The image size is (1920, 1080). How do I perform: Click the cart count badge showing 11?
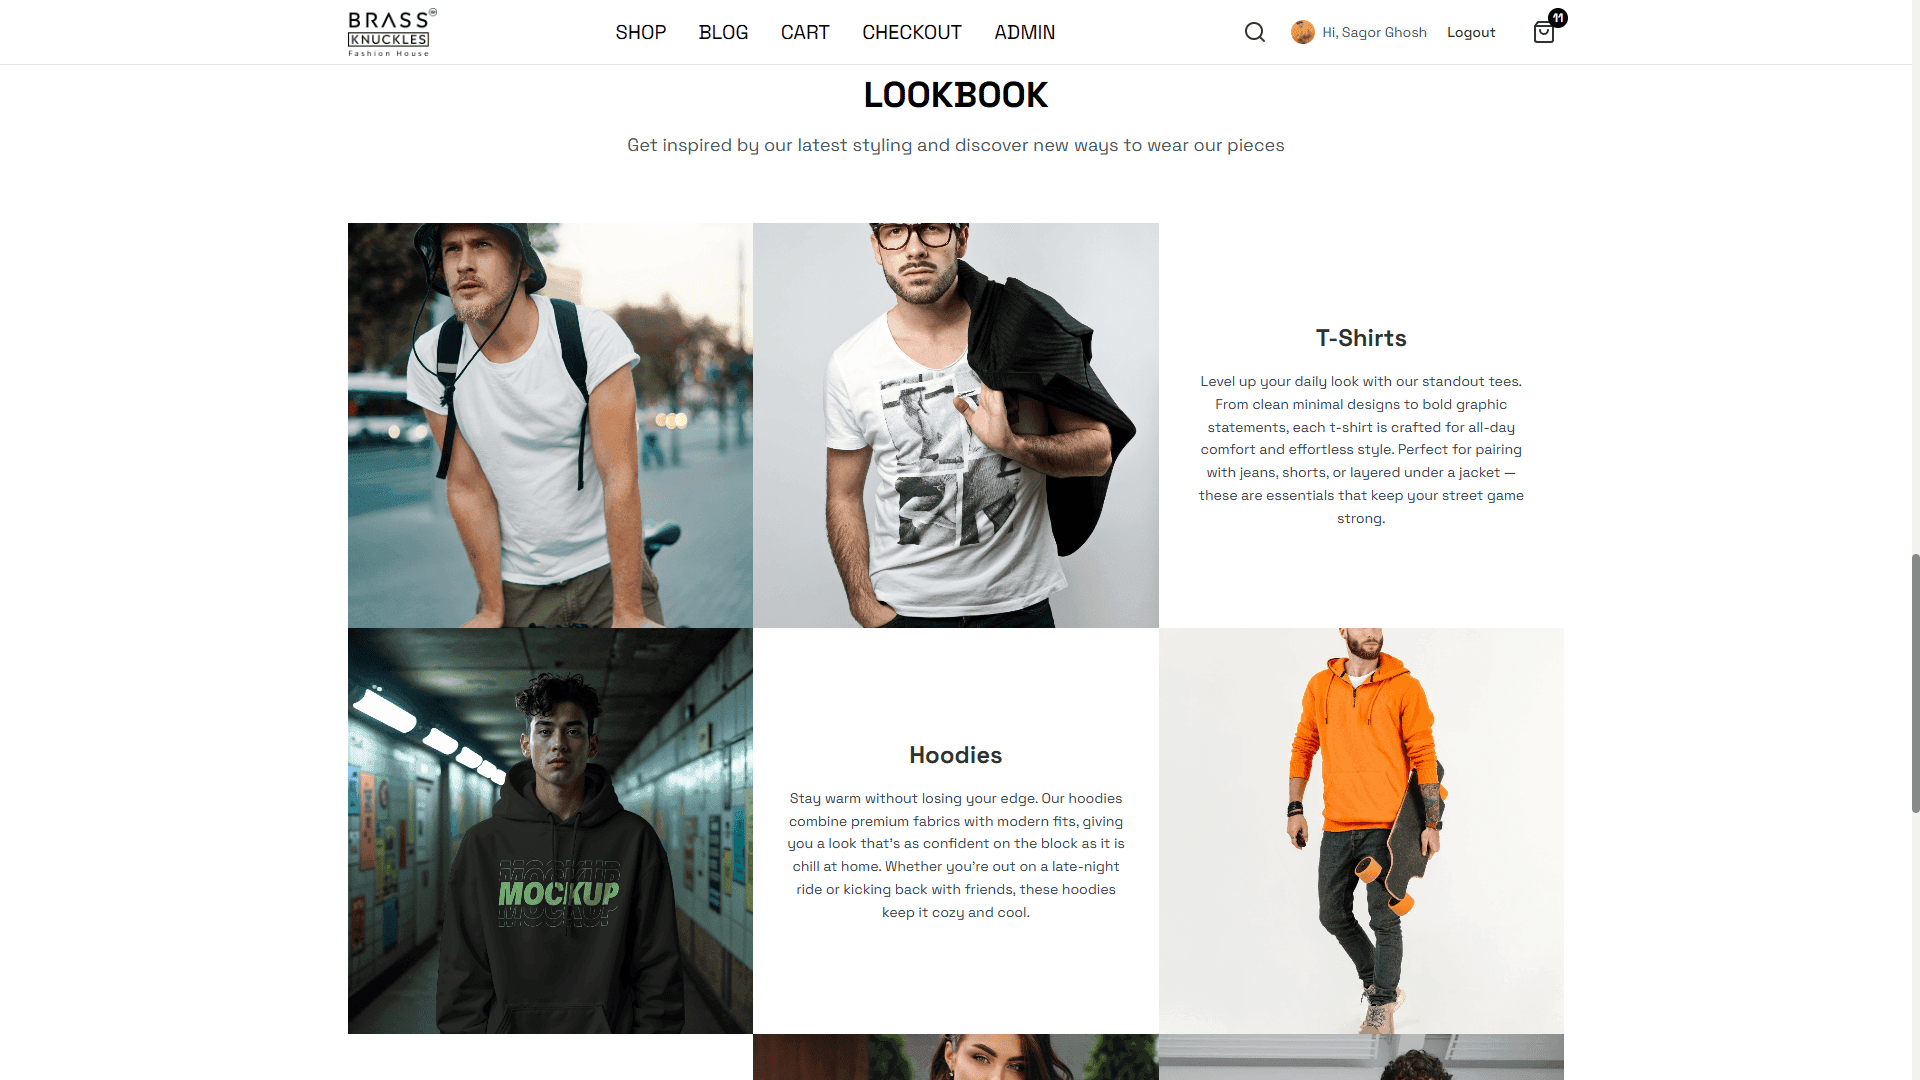(1558, 18)
